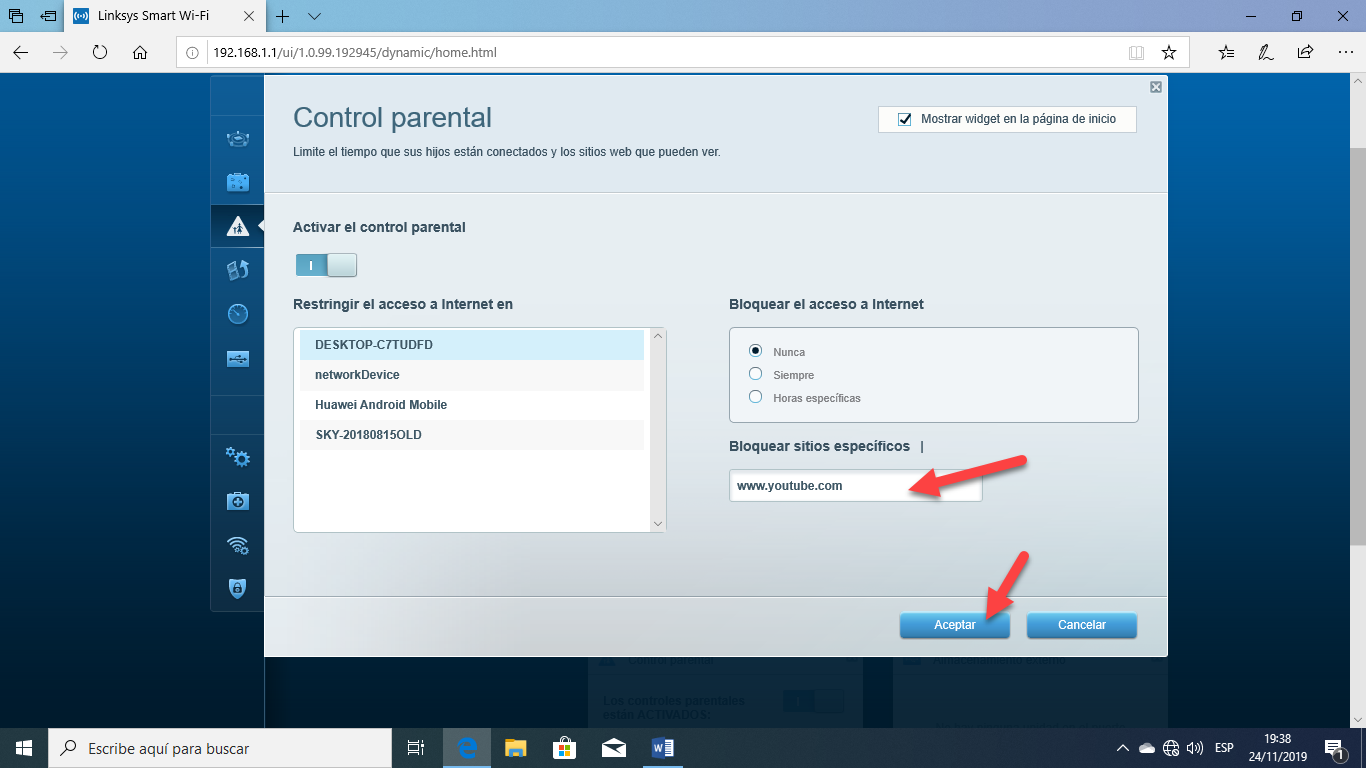Open Media Prioritization sidebar icon

[237, 270]
